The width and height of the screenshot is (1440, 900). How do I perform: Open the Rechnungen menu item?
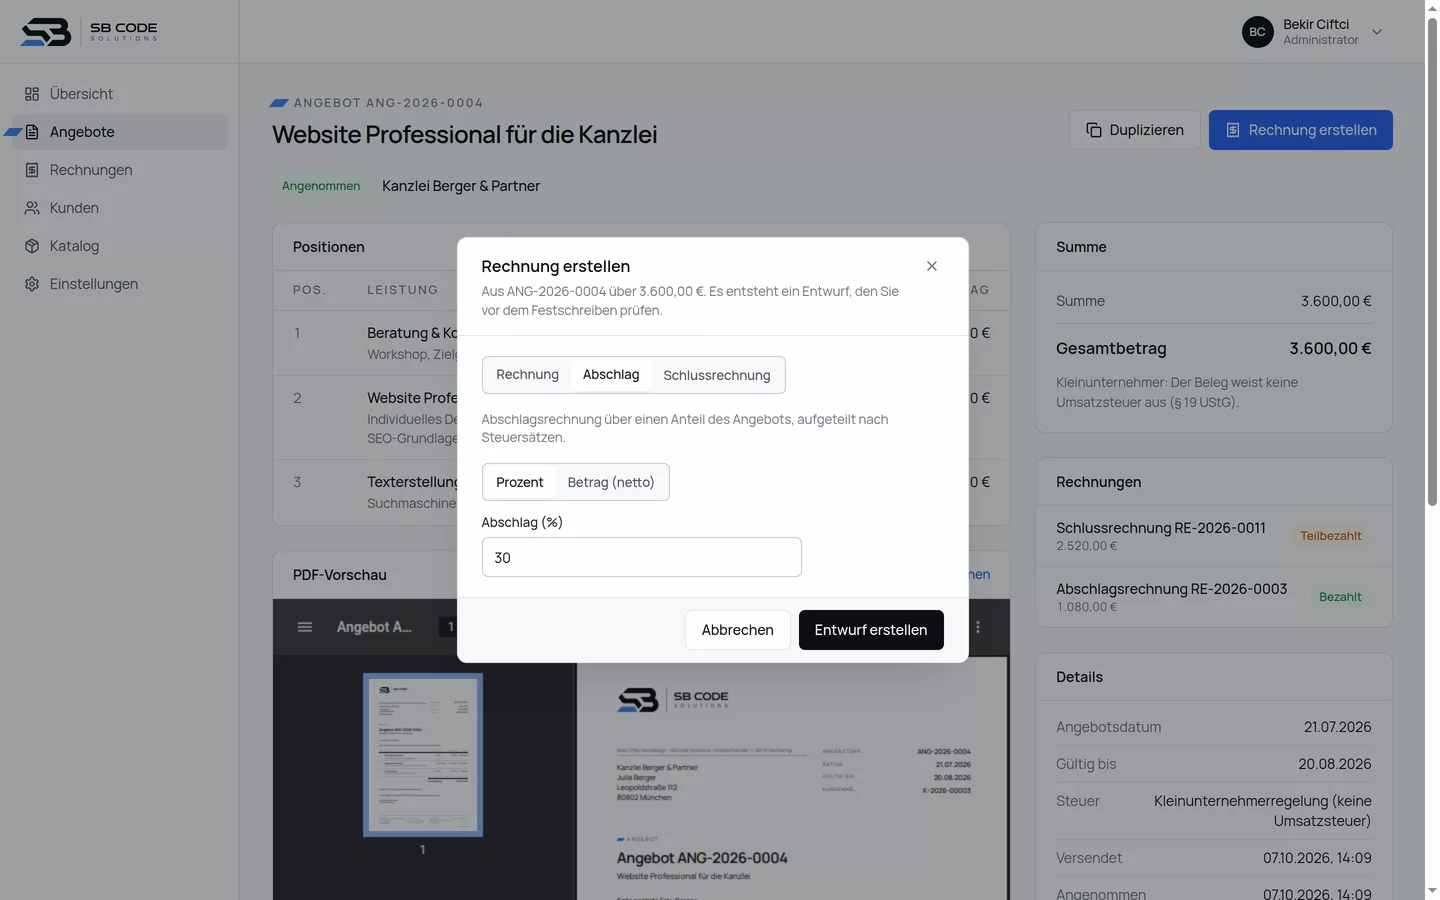tap(119, 170)
